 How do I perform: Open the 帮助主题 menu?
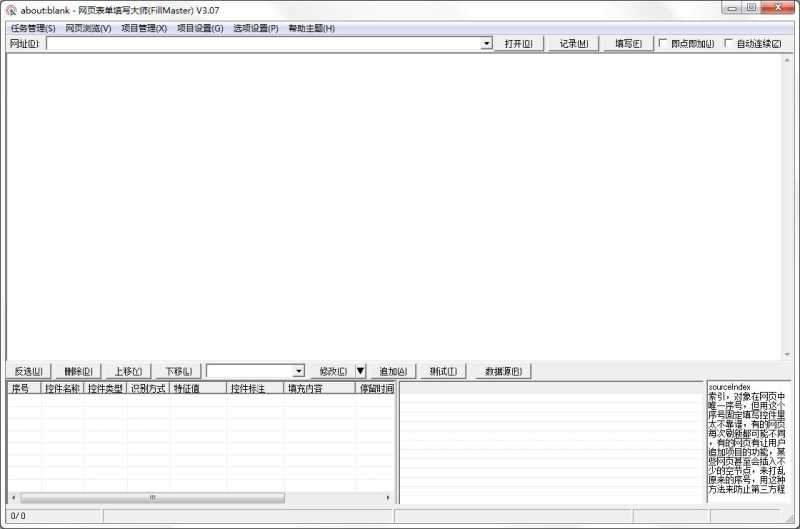point(311,28)
